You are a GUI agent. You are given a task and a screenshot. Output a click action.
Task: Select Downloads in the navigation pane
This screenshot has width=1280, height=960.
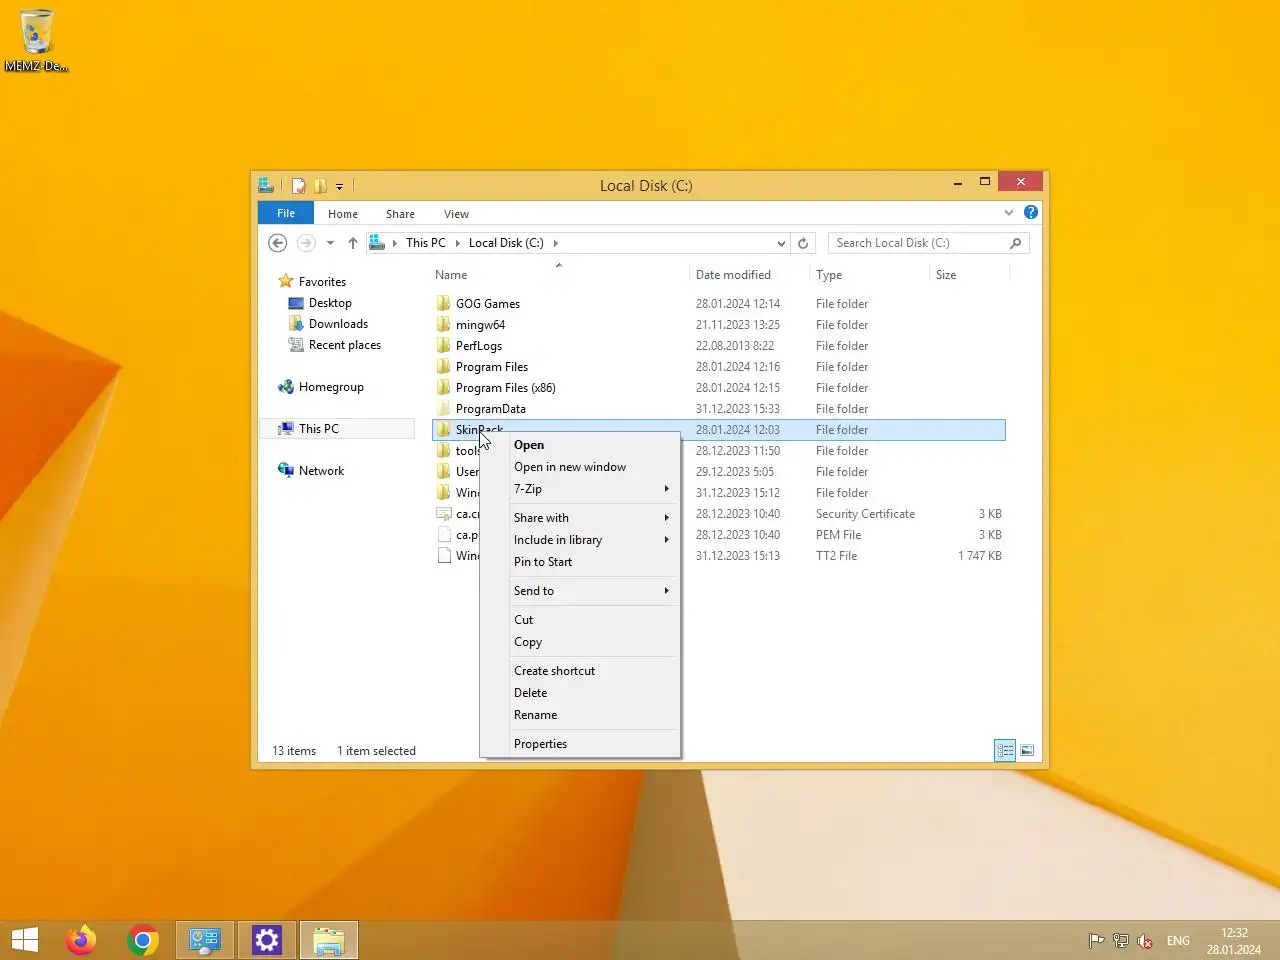[x=338, y=324]
